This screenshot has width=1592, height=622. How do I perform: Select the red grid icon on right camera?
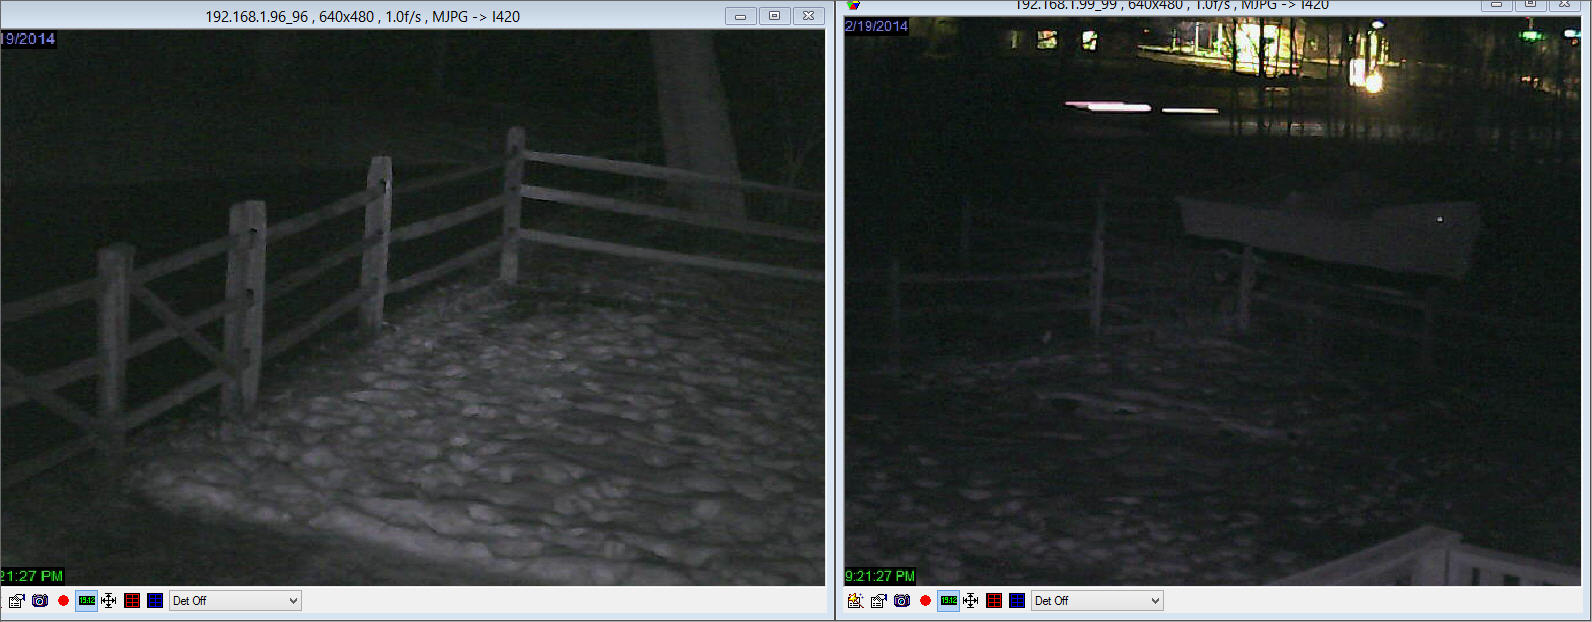click(994, 601)
